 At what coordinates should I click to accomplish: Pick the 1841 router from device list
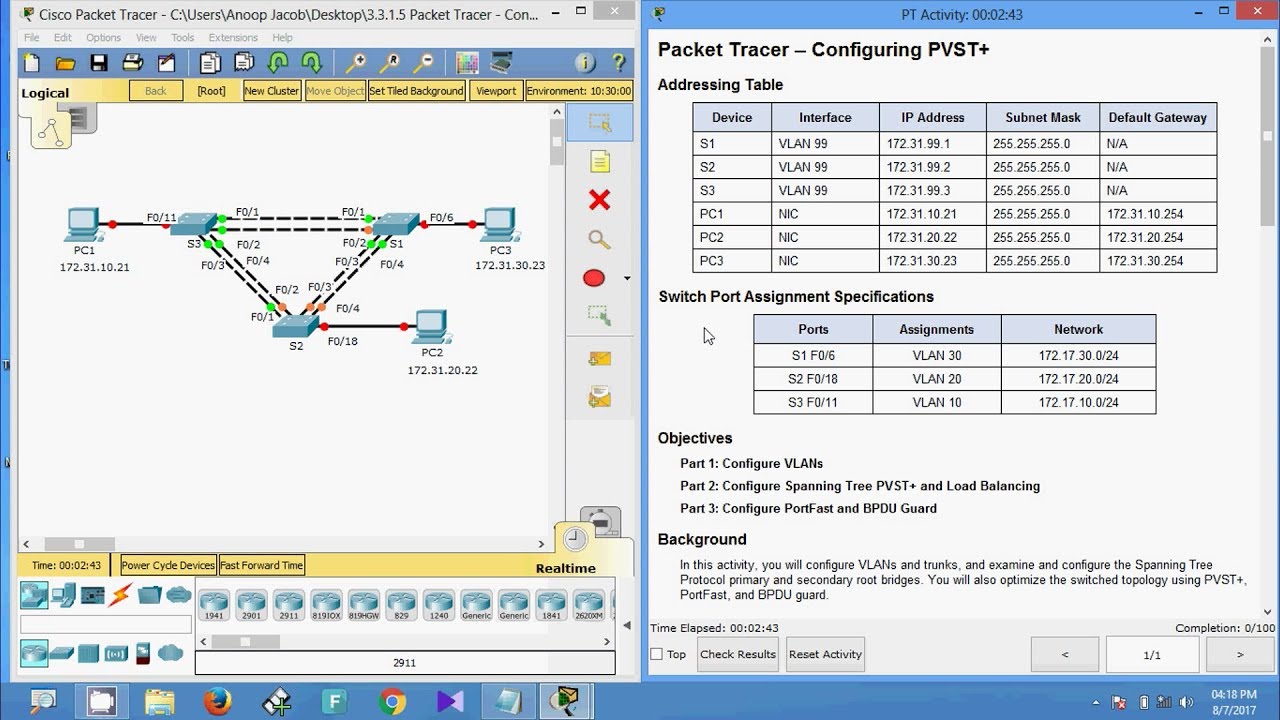pos(551,605)
